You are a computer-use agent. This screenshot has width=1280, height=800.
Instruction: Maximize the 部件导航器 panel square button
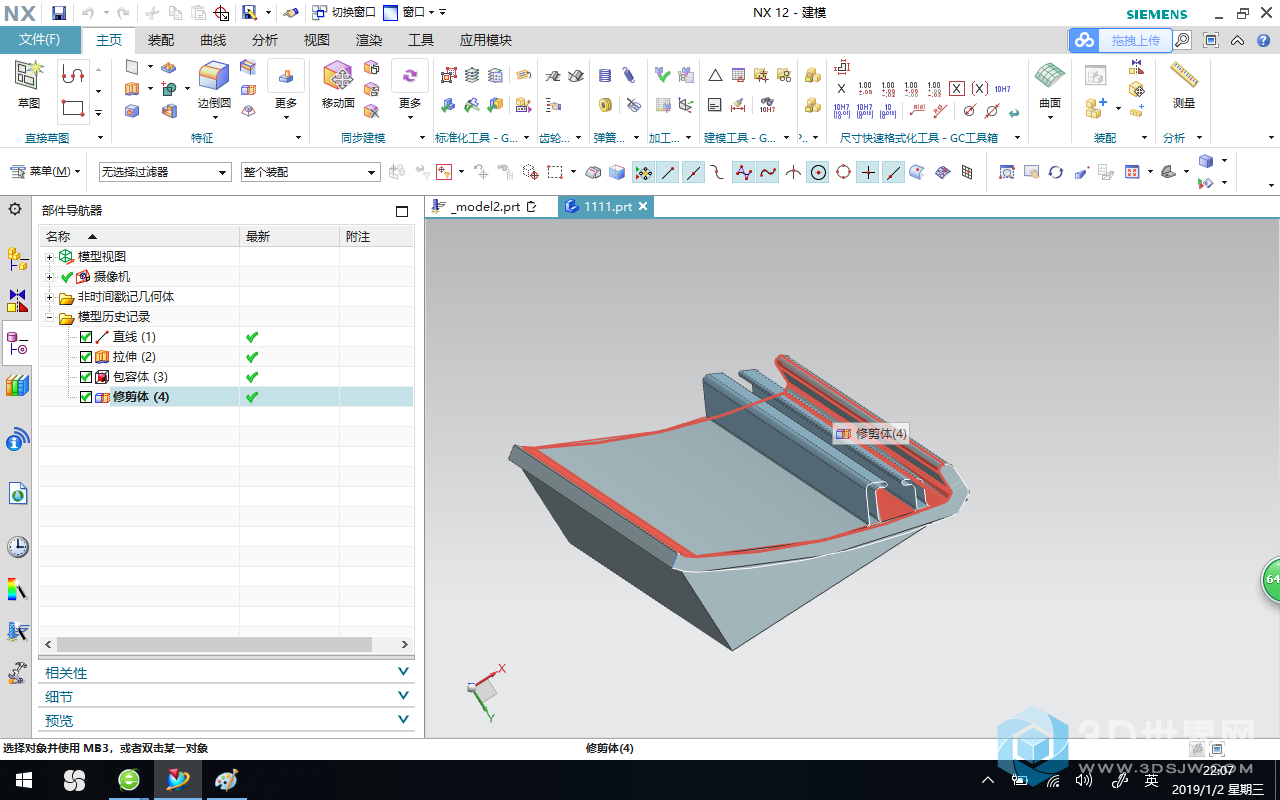pyautogui.click(x=402, y=211)
